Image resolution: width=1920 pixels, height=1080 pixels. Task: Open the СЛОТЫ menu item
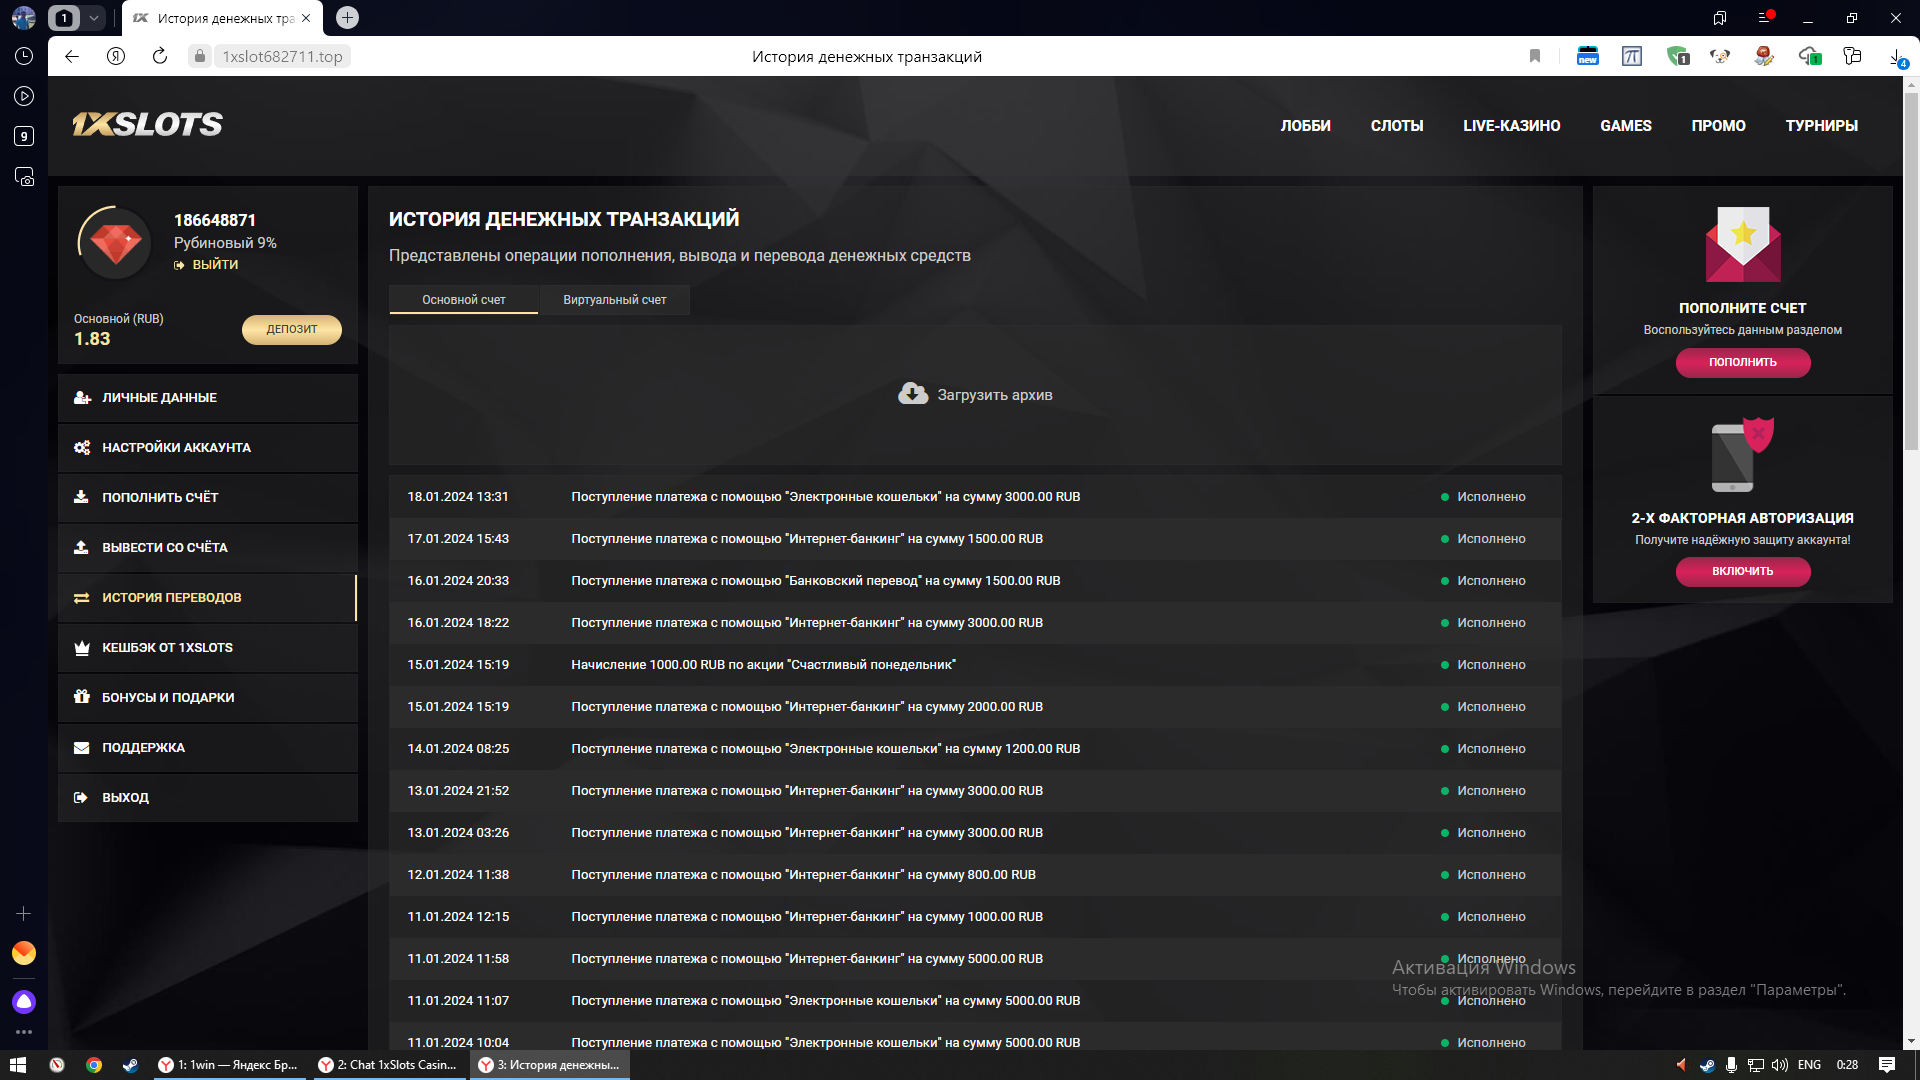coord(1396,126)
